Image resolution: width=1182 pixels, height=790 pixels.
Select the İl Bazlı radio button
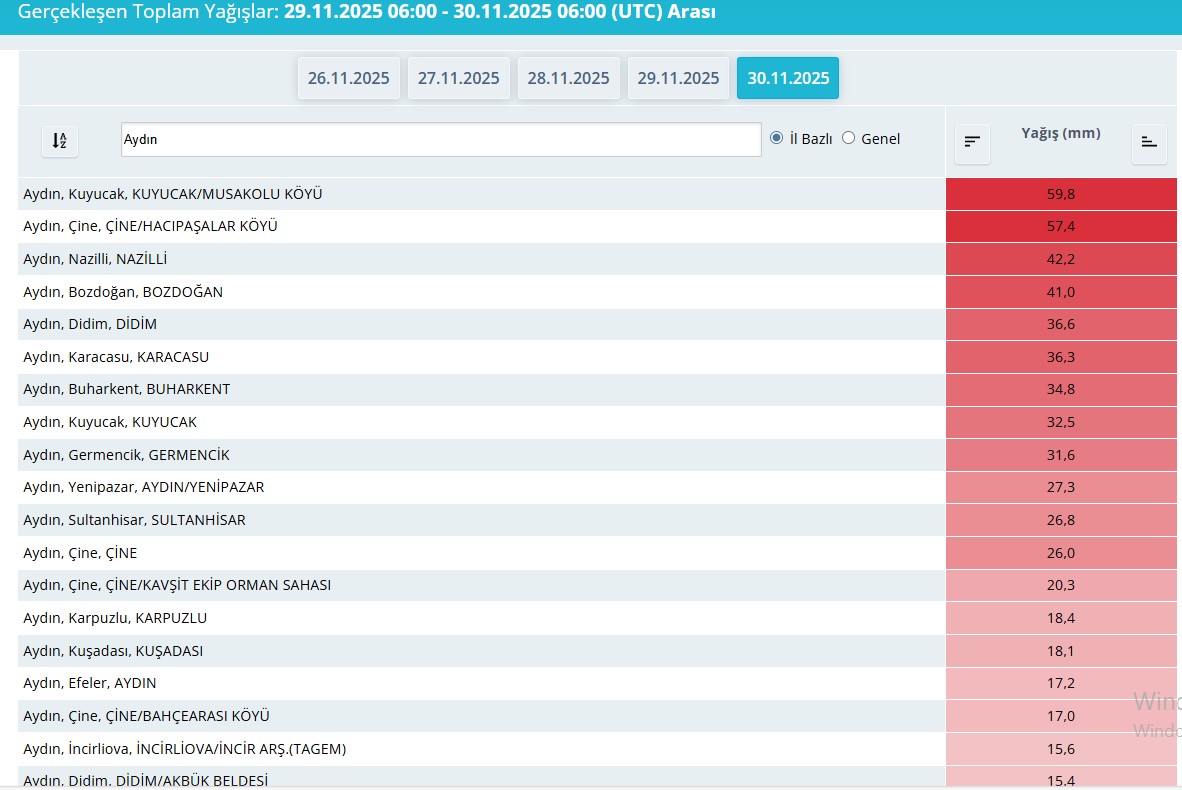pos(777,138)
